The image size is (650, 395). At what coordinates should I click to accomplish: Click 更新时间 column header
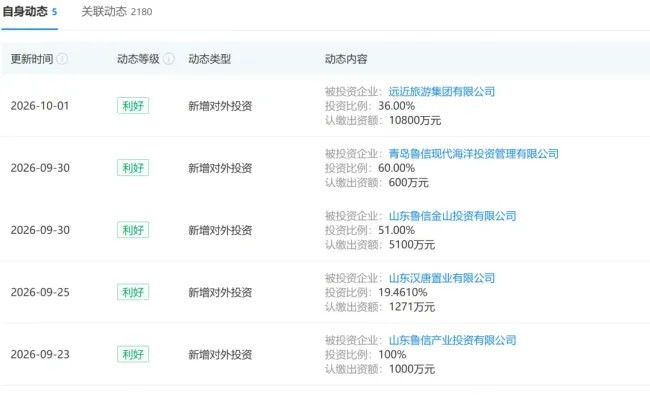(32, 59)
